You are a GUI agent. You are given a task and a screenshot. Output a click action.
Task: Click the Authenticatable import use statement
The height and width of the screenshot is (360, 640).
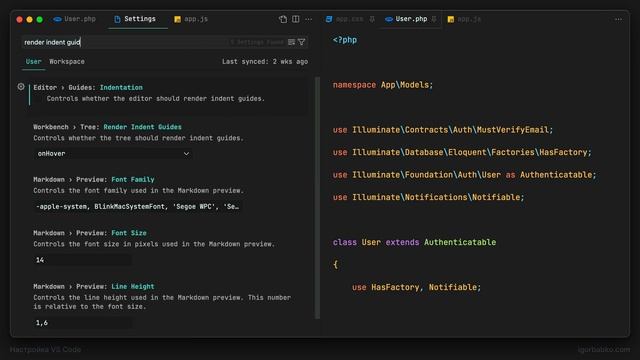point(464,175)
